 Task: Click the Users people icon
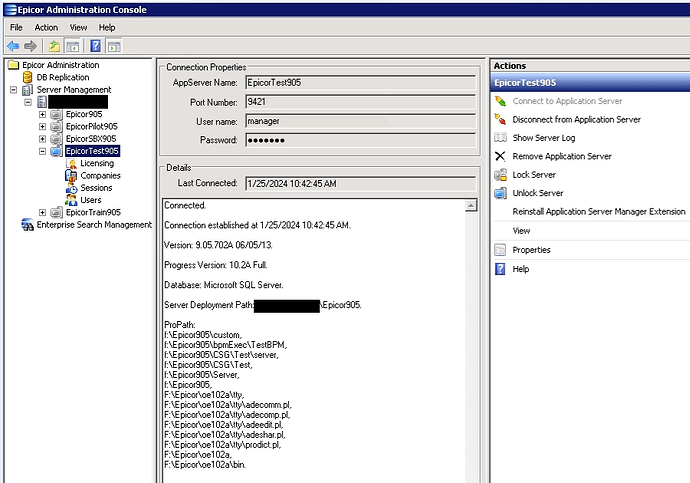(x=71, y=201)
